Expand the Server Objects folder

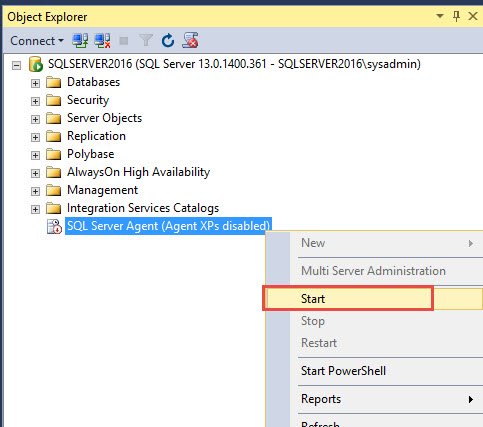coord(35,119)
